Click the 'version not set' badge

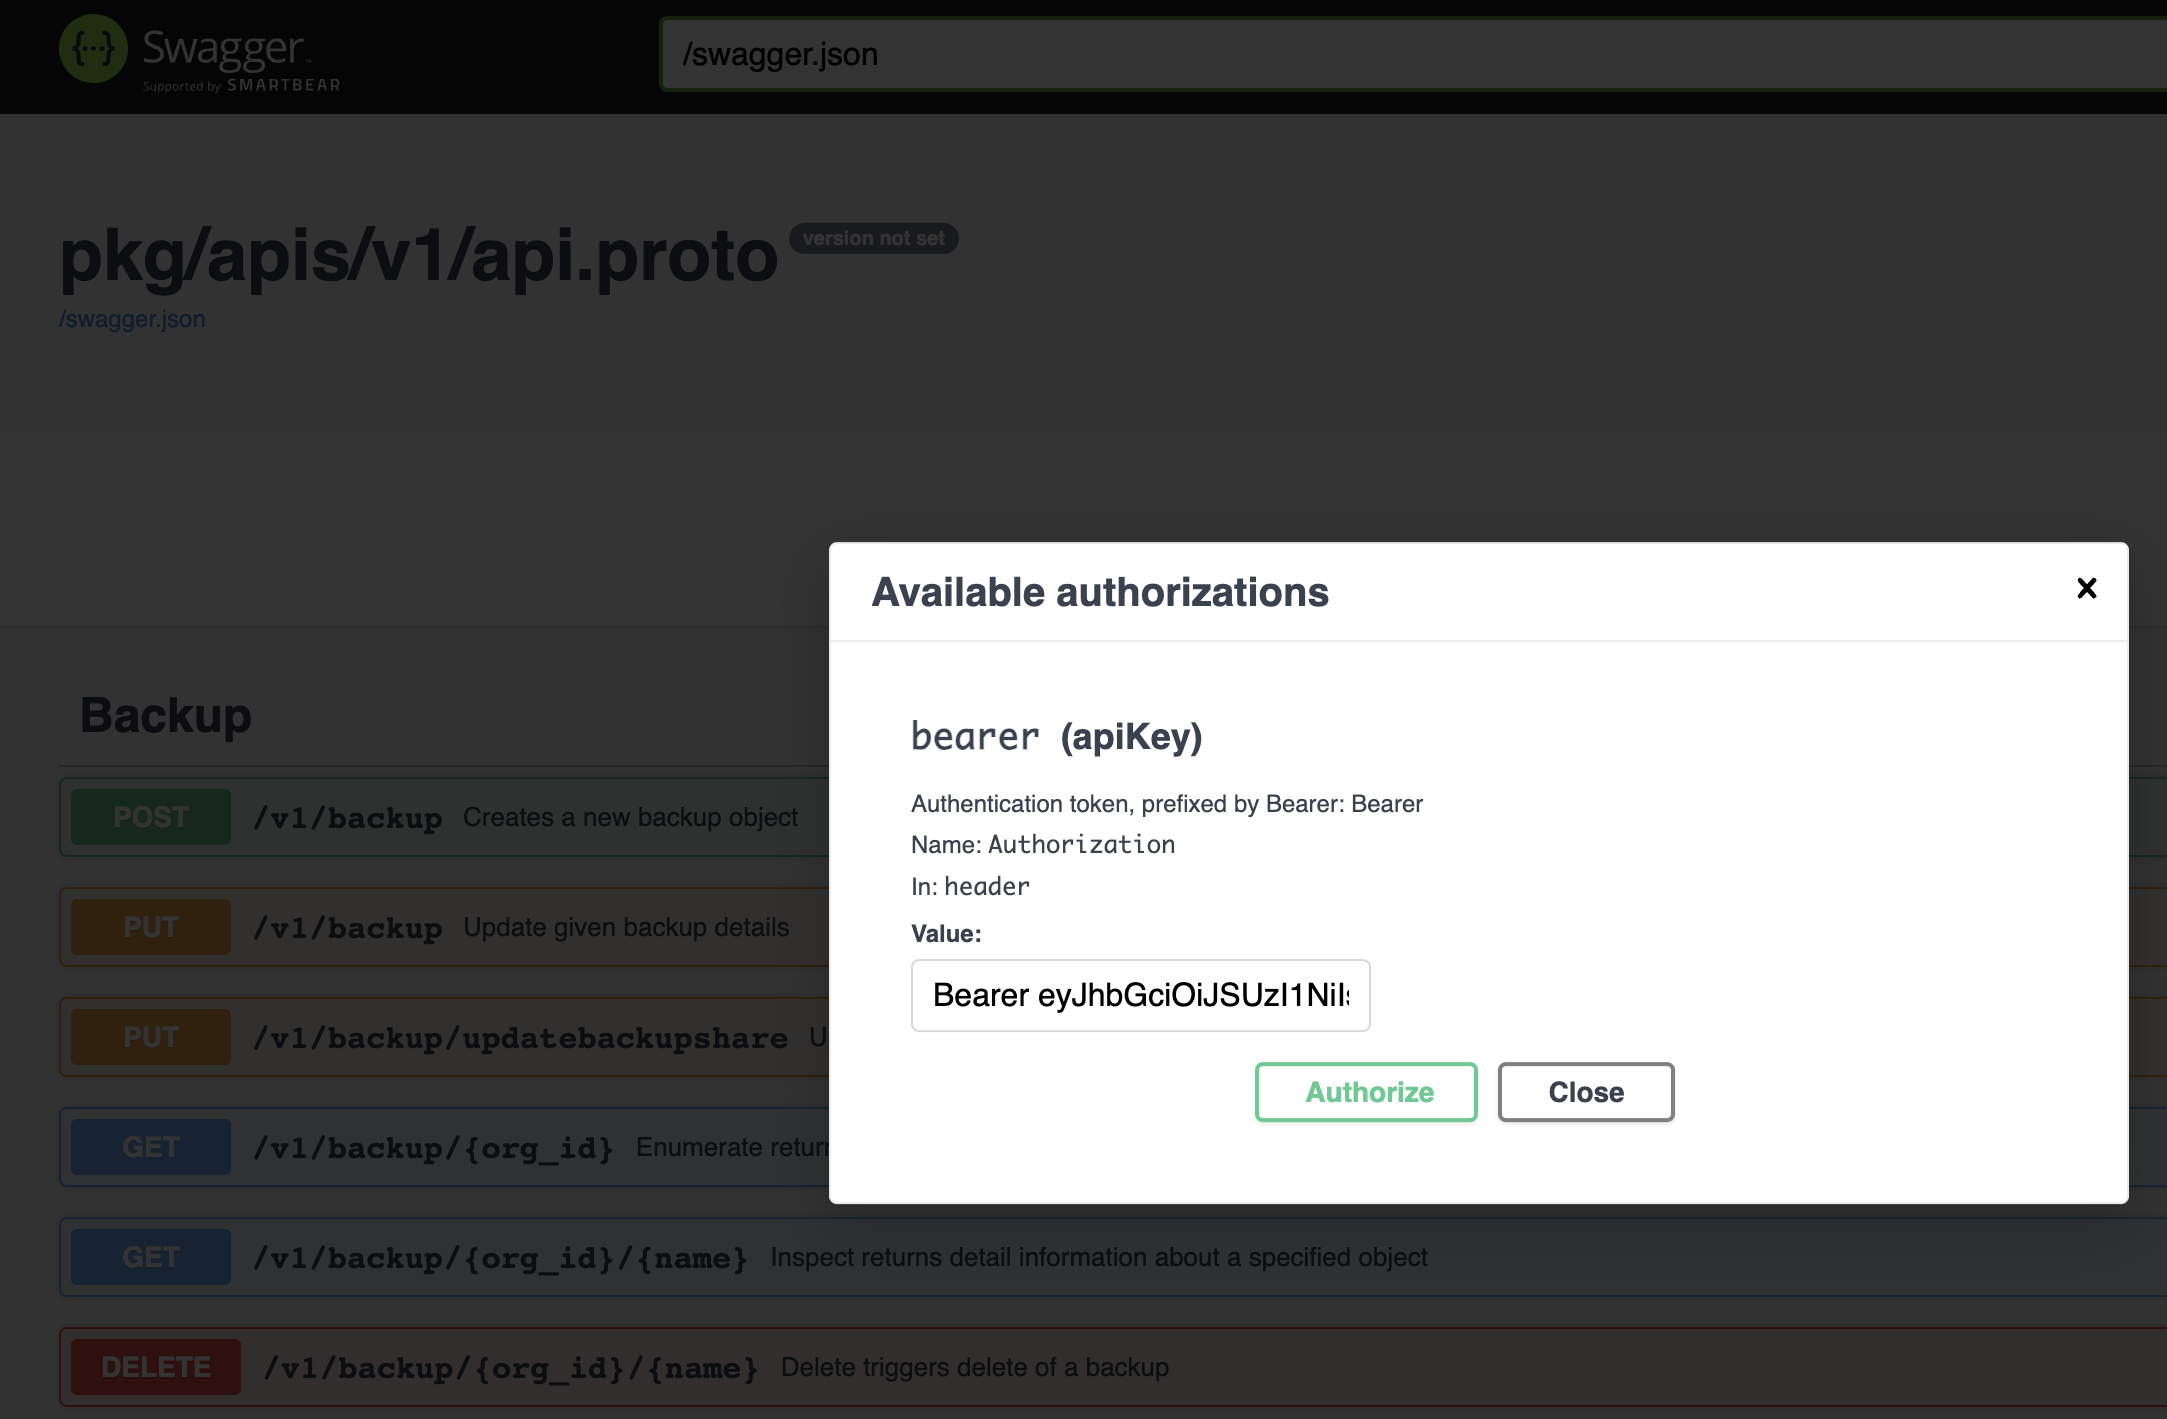point(873,238)
